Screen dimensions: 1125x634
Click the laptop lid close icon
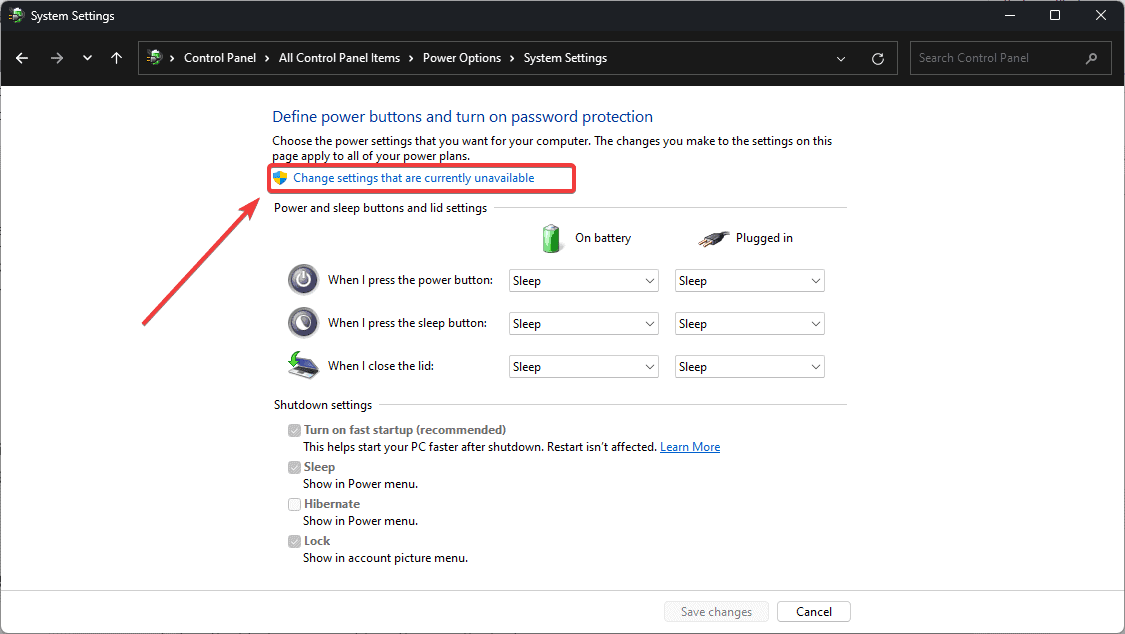303,365
